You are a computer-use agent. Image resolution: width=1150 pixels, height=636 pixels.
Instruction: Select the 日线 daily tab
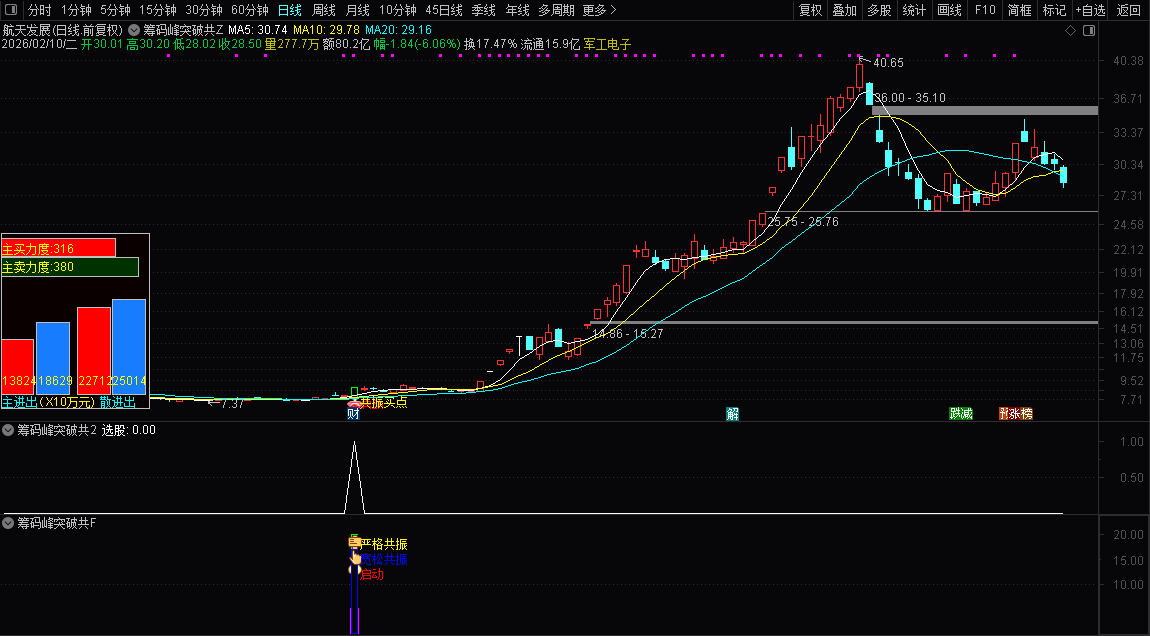(290, 10)
